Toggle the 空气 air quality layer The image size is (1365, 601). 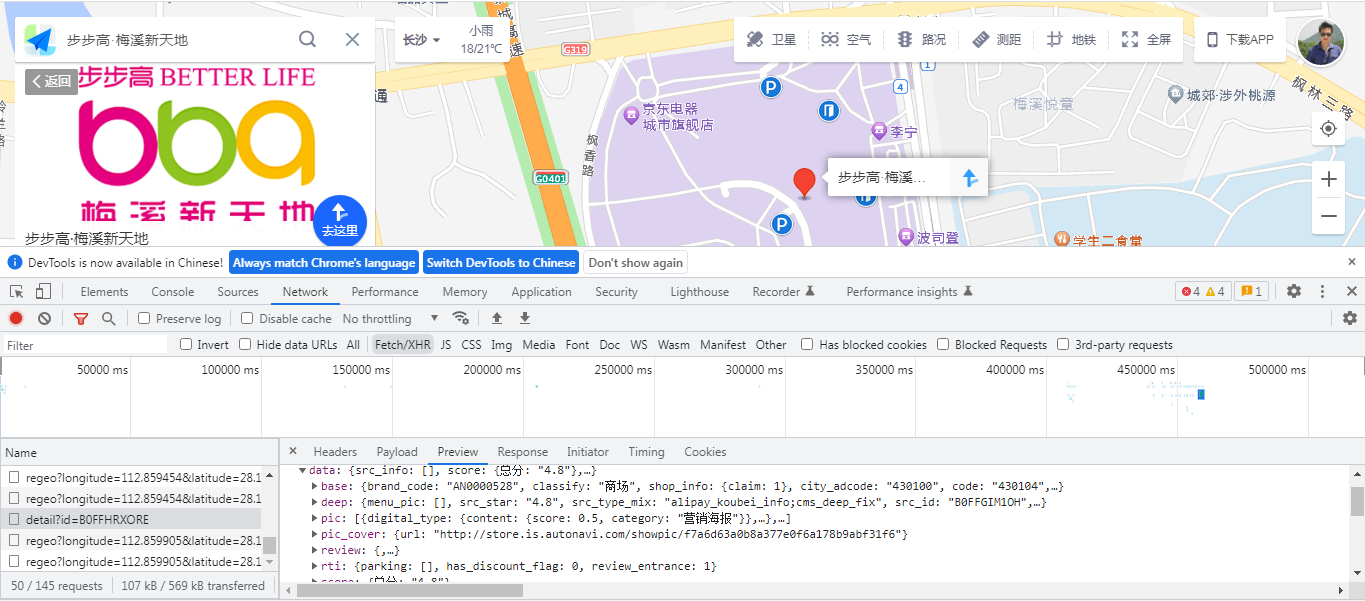[x=846, y=40]
